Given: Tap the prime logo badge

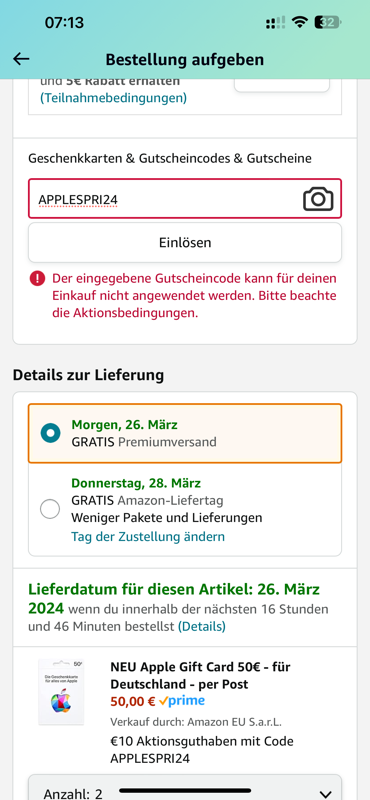Looking at the screenshot, I should click(x=182, y=701).
